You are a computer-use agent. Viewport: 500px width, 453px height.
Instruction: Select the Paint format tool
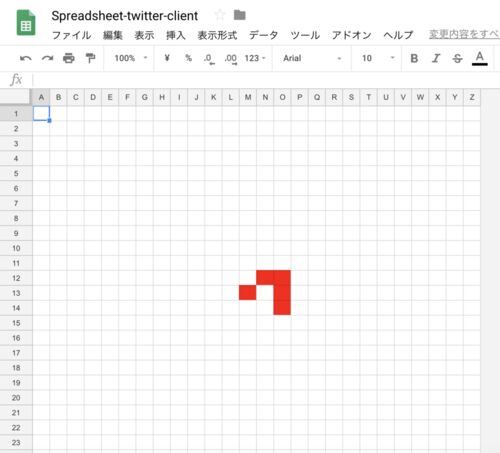pos(90,58)
